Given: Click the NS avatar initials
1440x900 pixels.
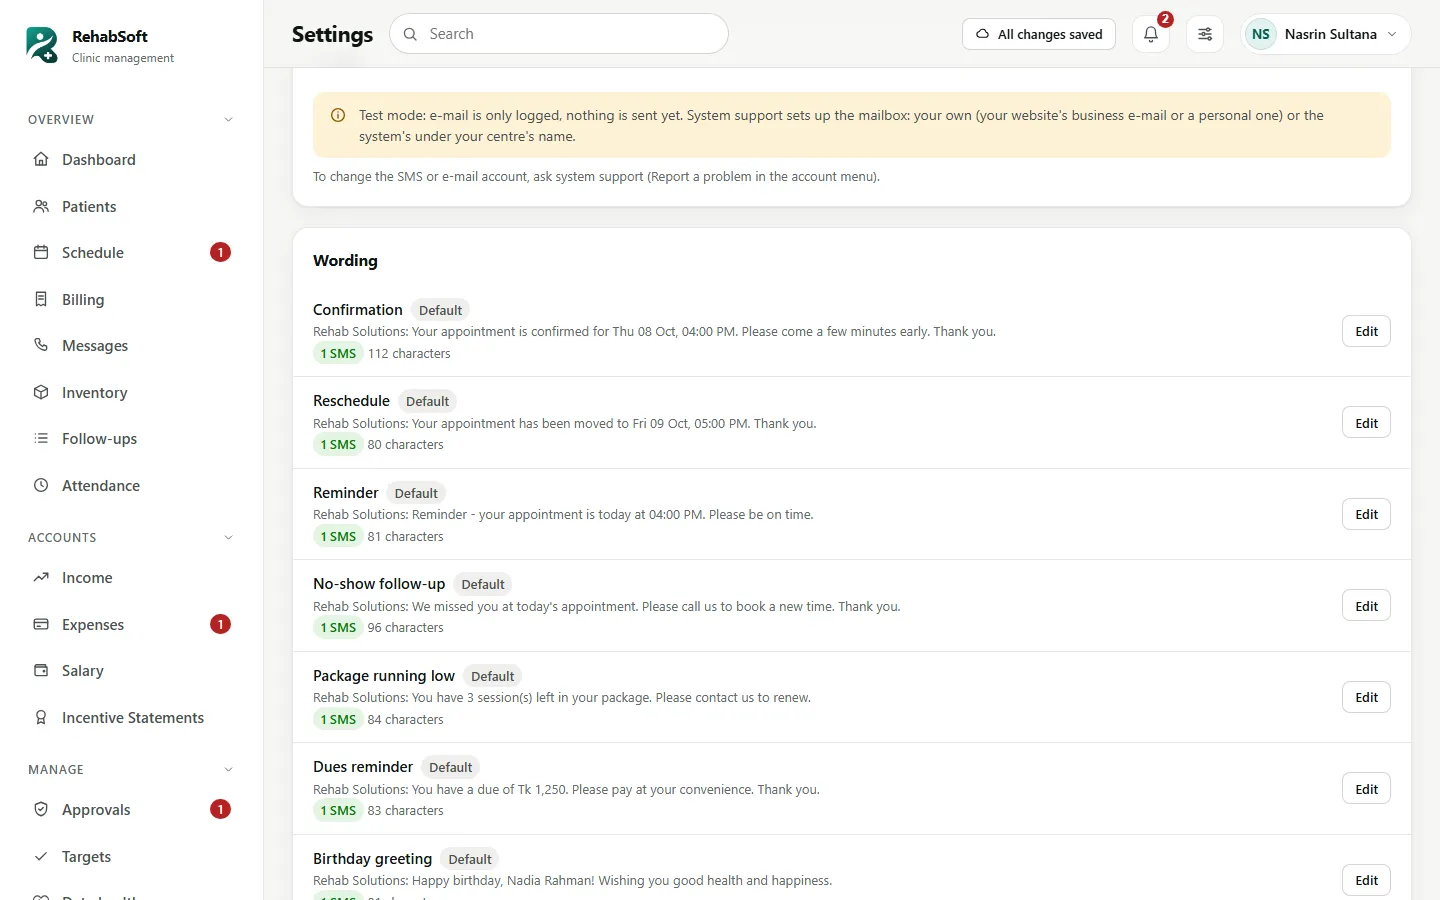Looking at the screenshot, I should [x=1261, y=34].
